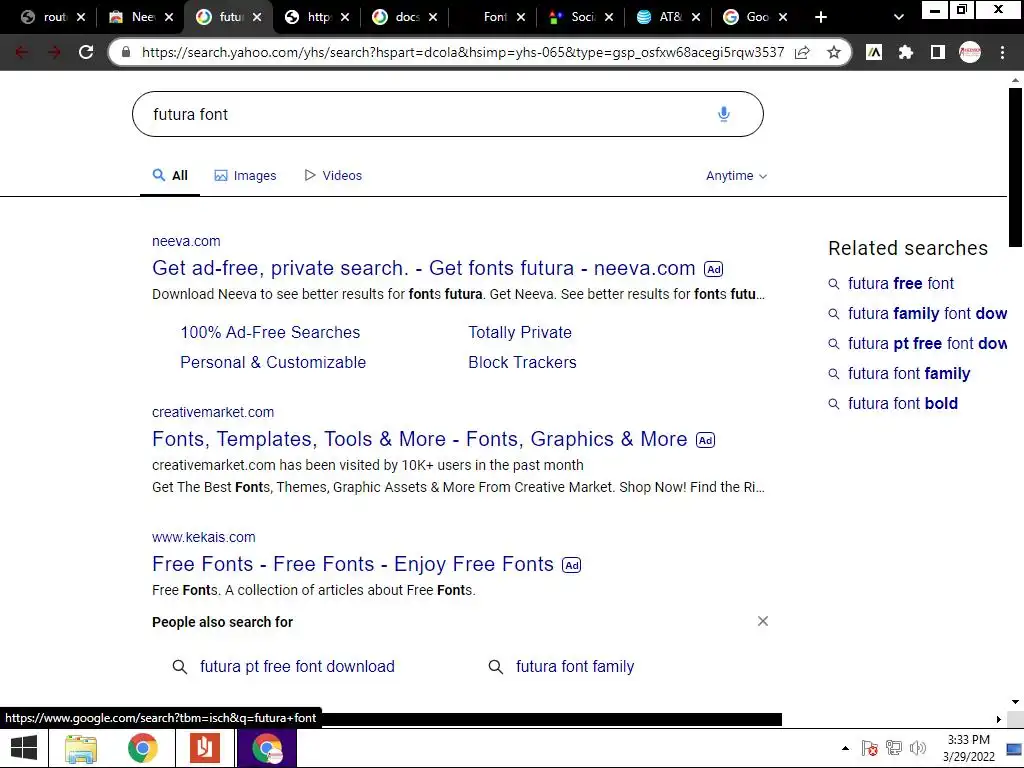Open the 'Personal & Customizable' sublink
Viewport: 1024px width, 768px height.
(273, 362)
